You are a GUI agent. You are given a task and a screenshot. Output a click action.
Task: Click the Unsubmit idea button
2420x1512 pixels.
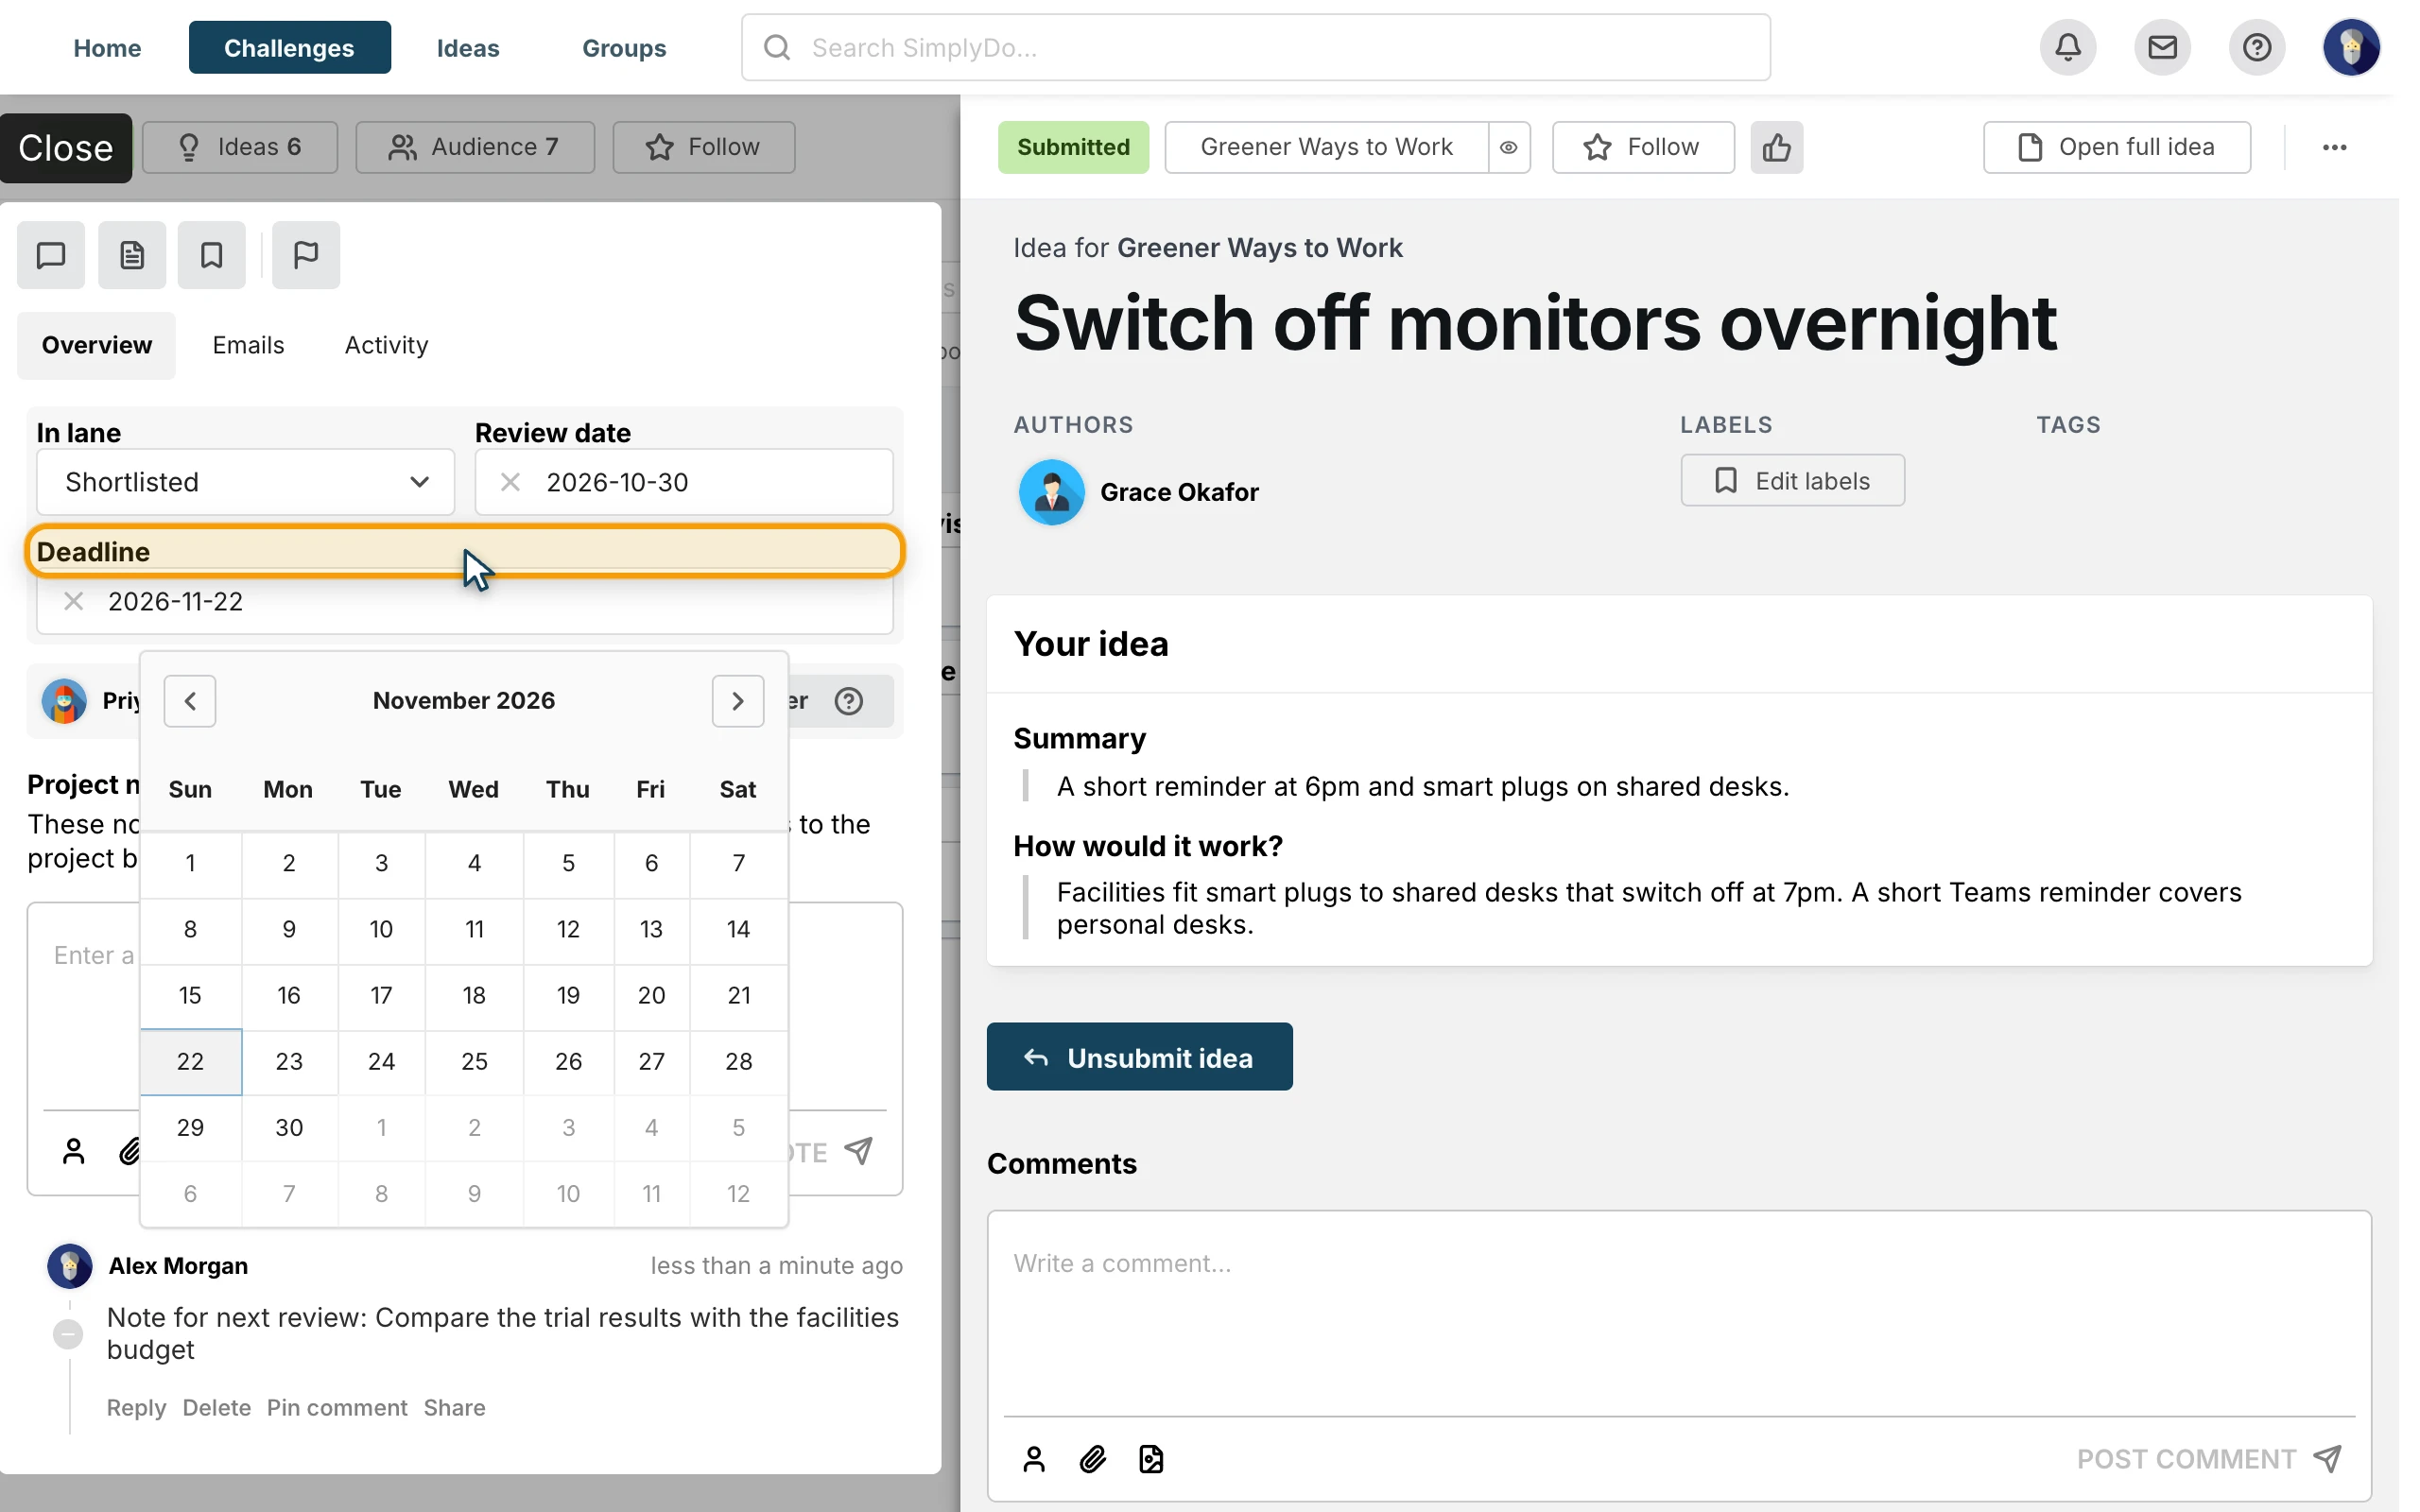(x=1139, y=1057)
